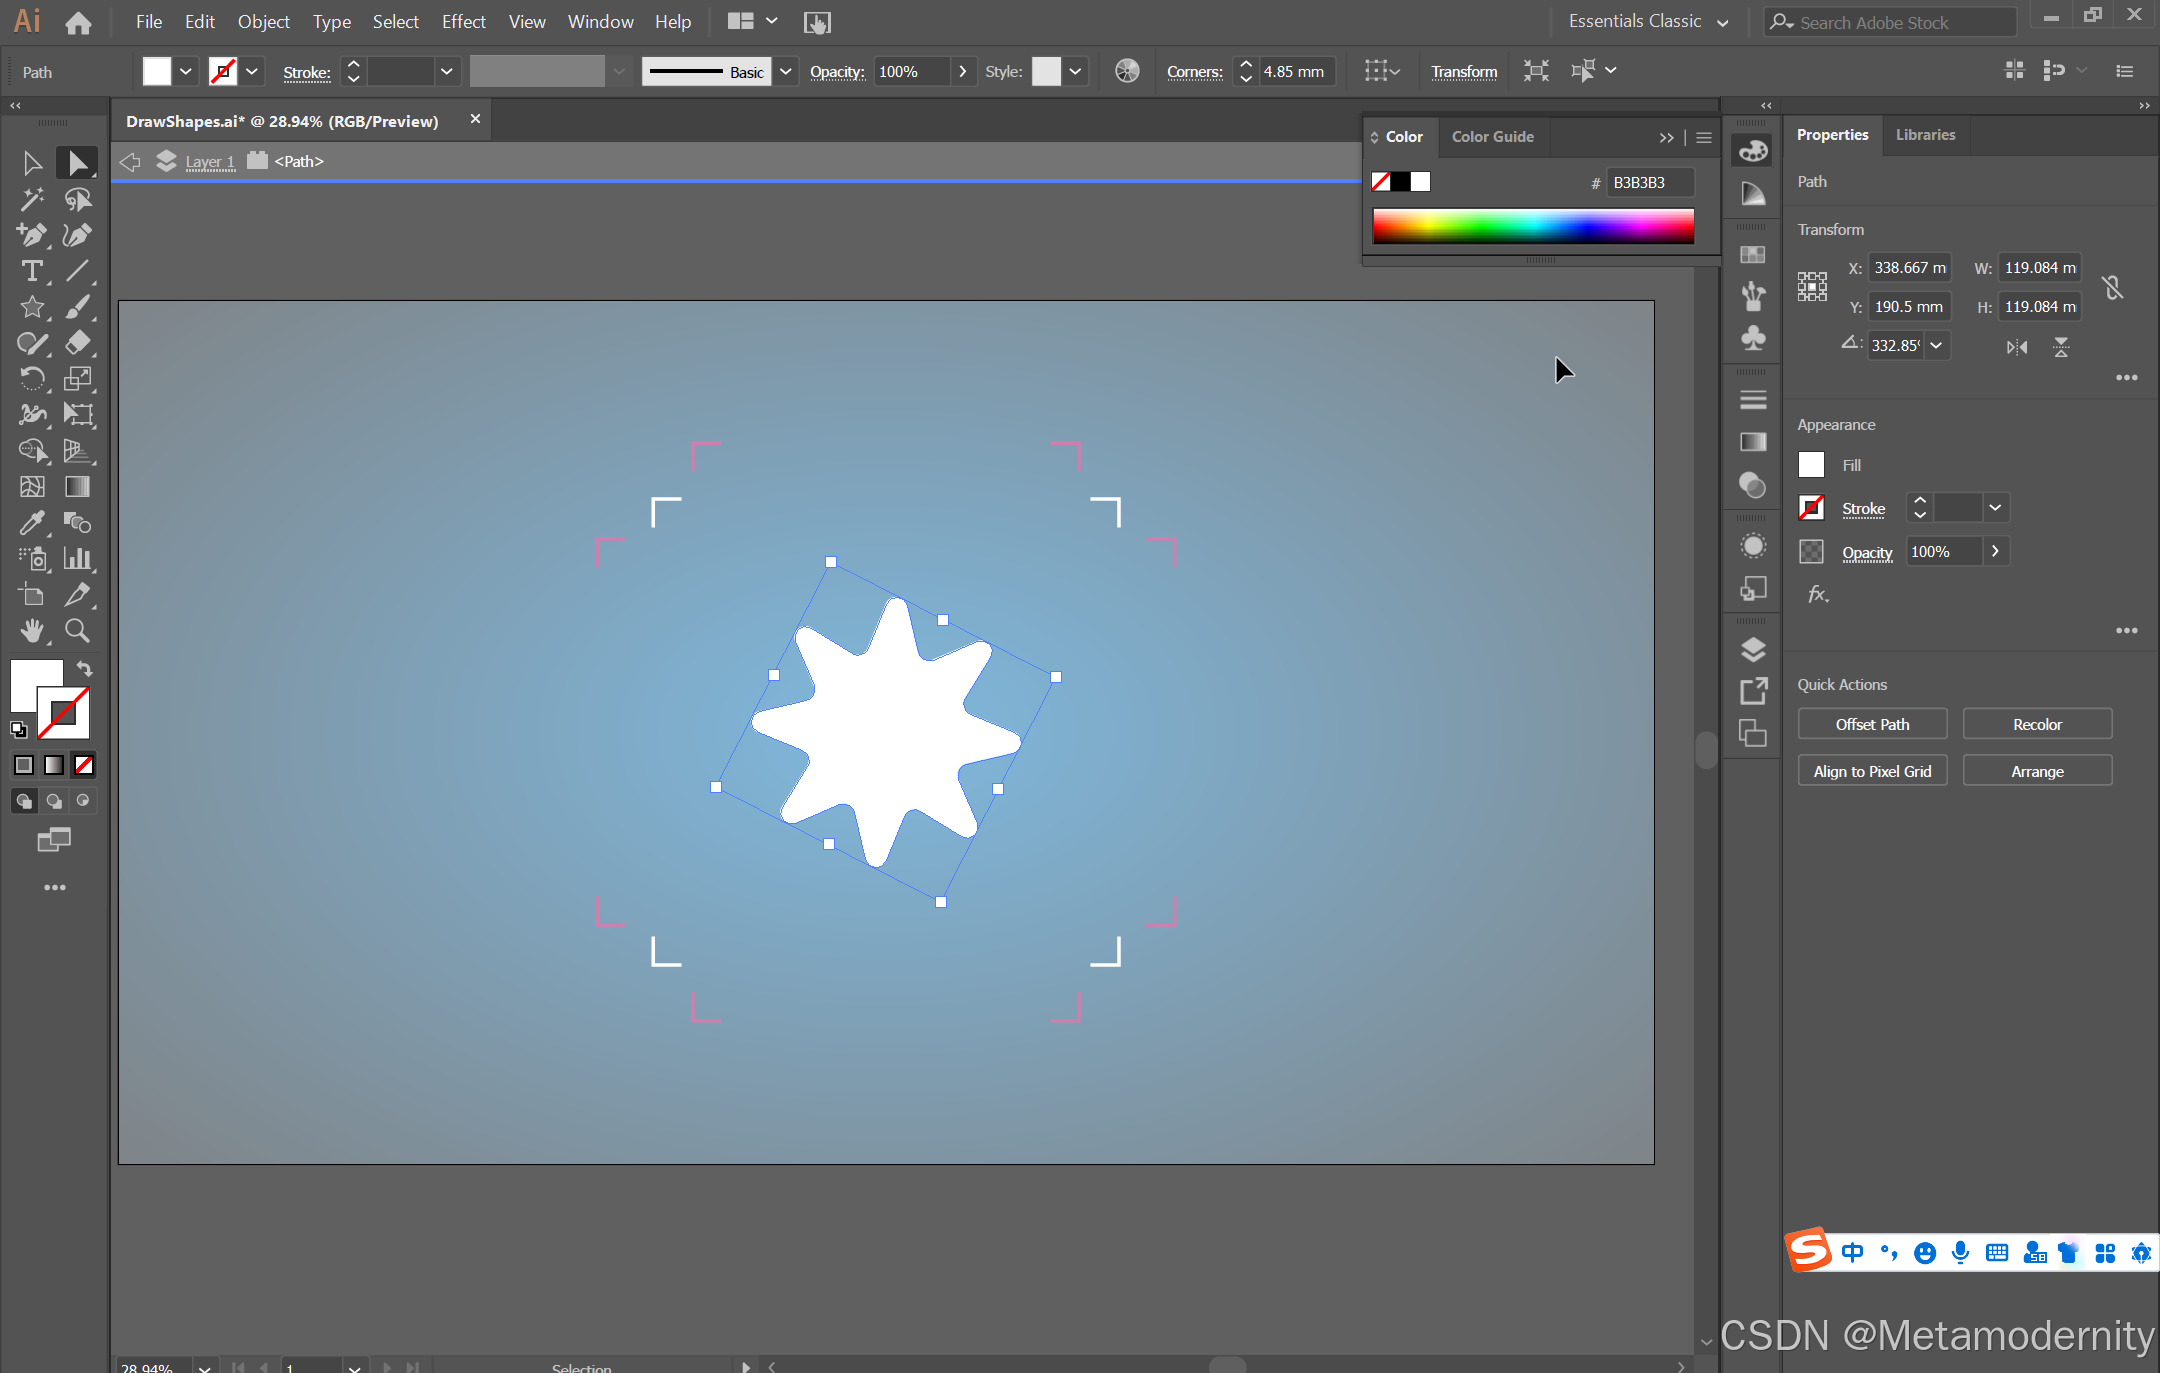Switch to the Color Guide tab
This screenshot has height=1373, width=2160.
click(1492, 137)
